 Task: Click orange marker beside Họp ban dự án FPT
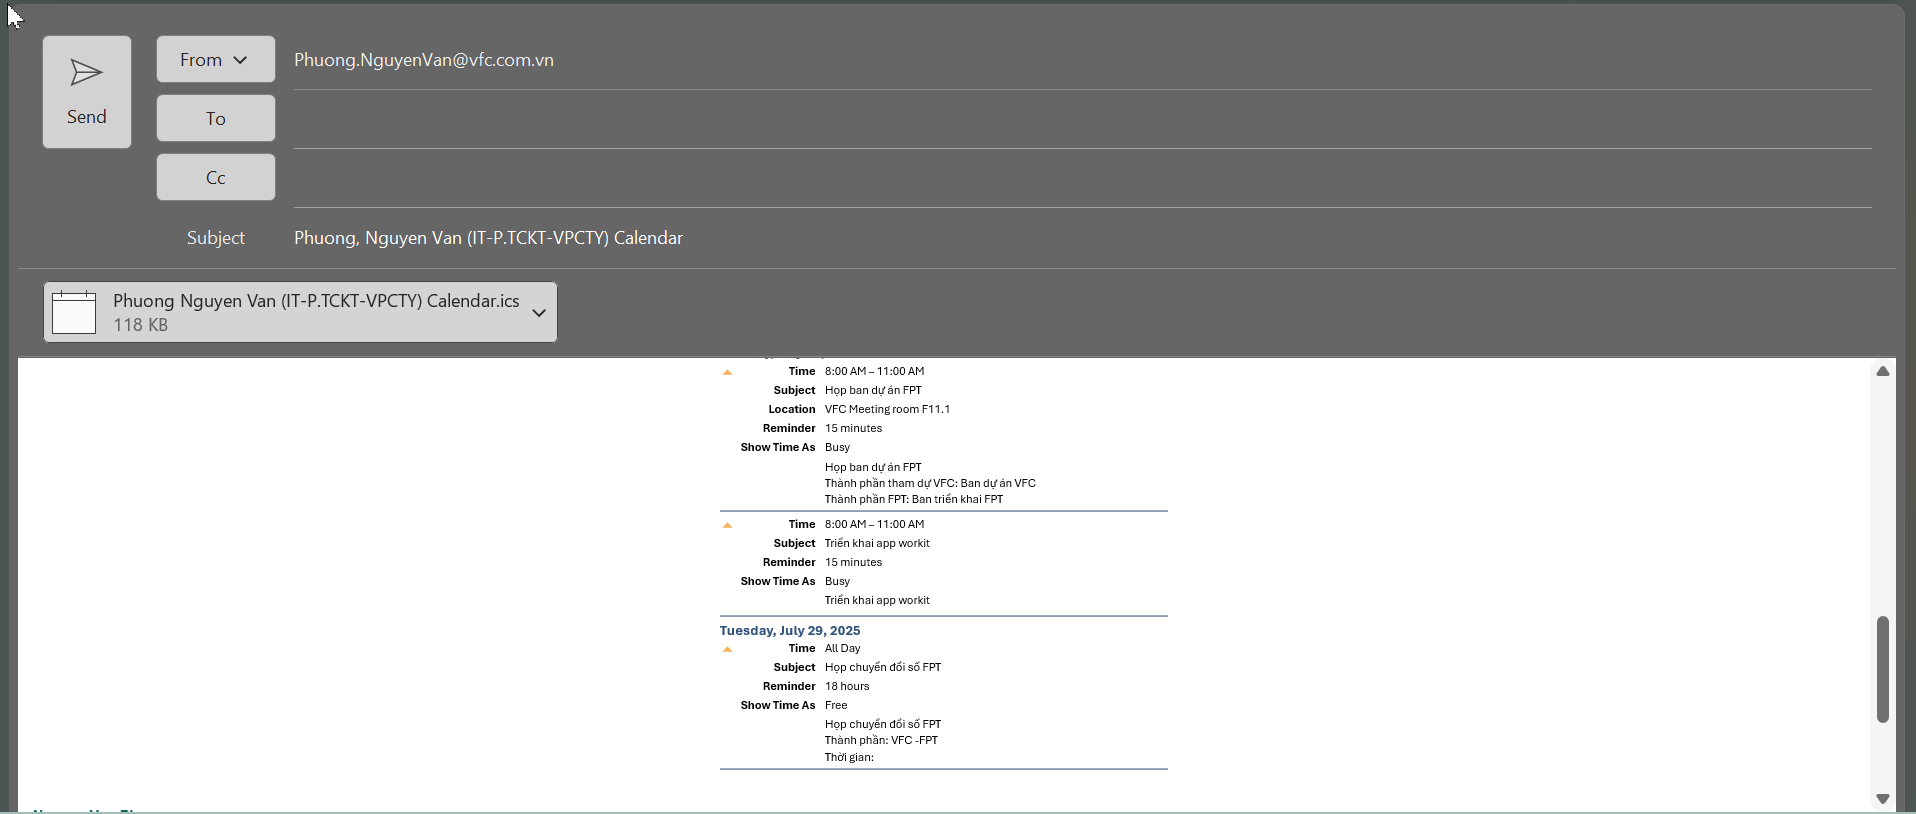[728, 373]
